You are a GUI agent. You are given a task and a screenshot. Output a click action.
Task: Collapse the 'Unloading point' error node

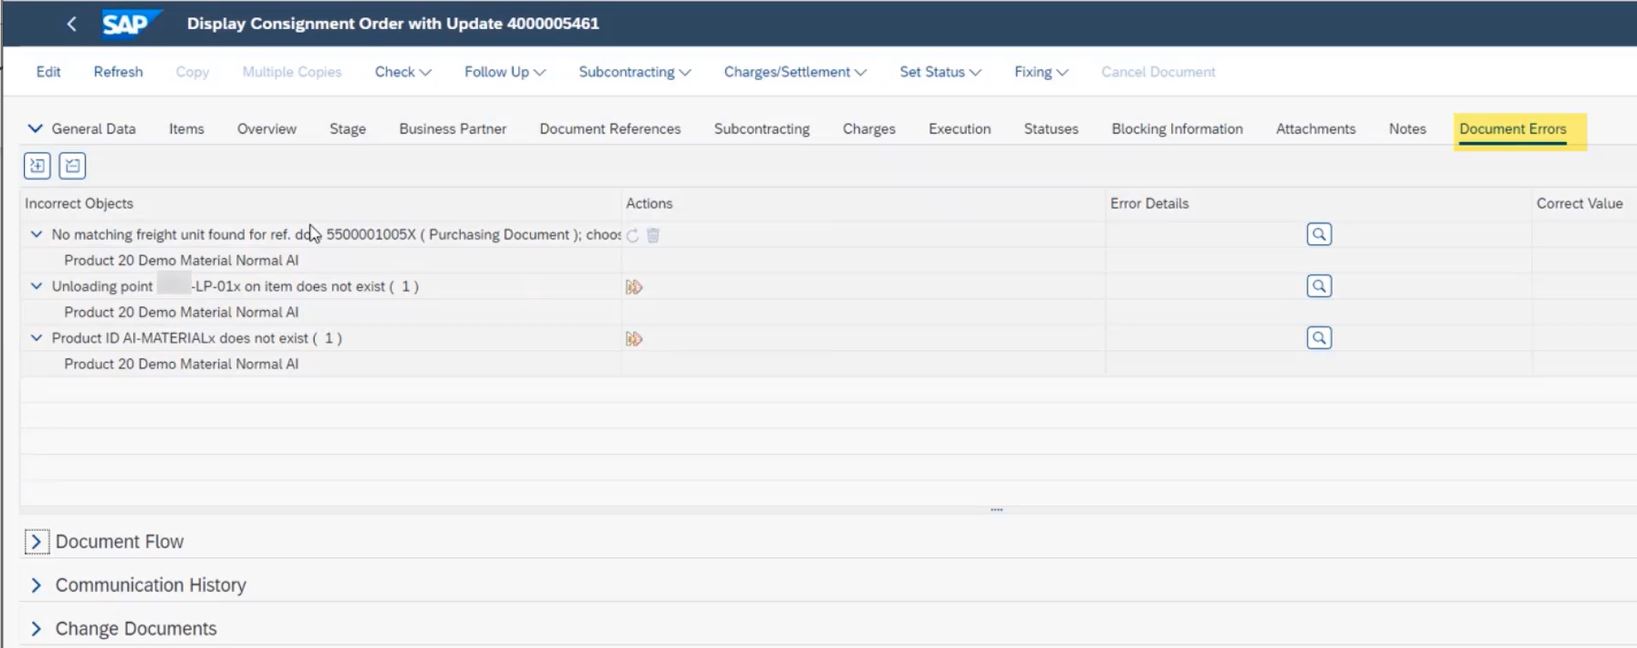click(37, 286)
